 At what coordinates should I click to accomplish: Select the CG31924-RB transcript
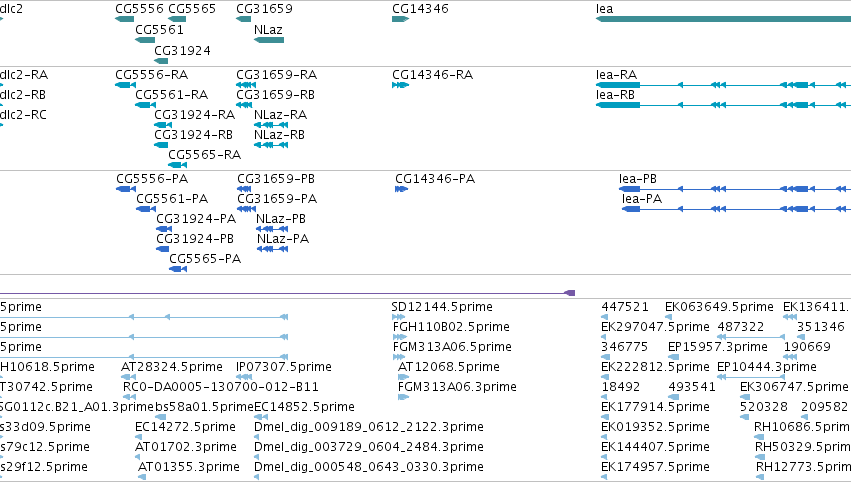pos(161,145)
